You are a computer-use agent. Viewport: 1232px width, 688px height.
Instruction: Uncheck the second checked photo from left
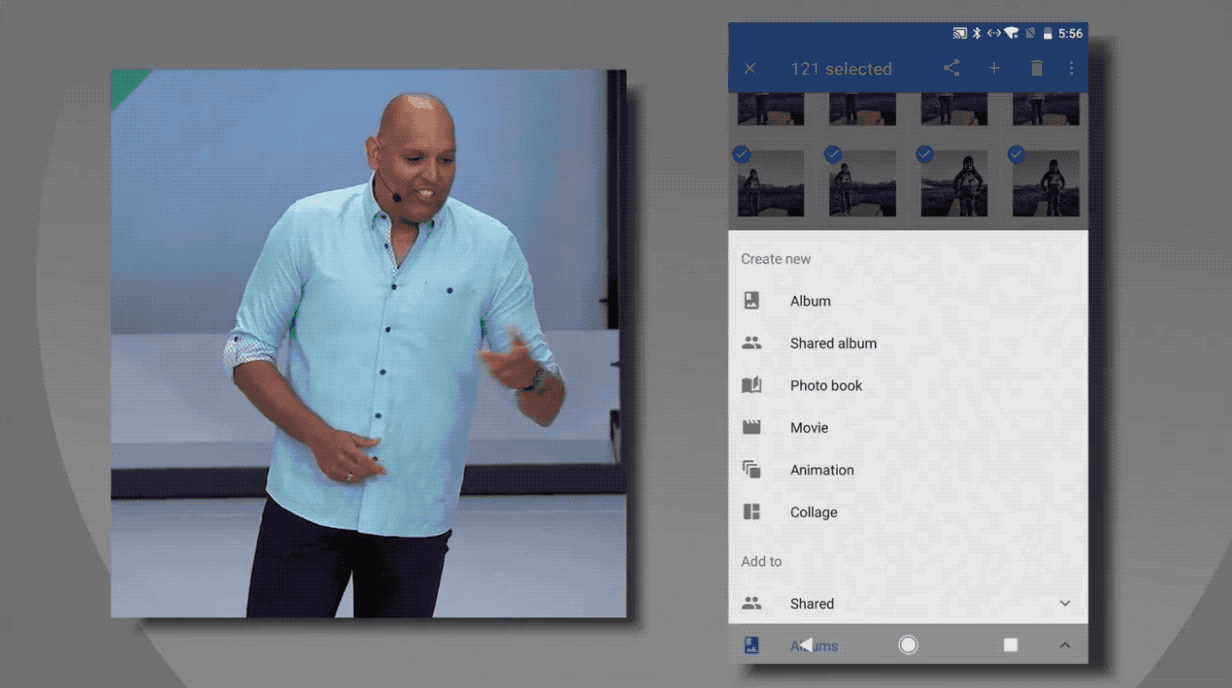point(833,154)
